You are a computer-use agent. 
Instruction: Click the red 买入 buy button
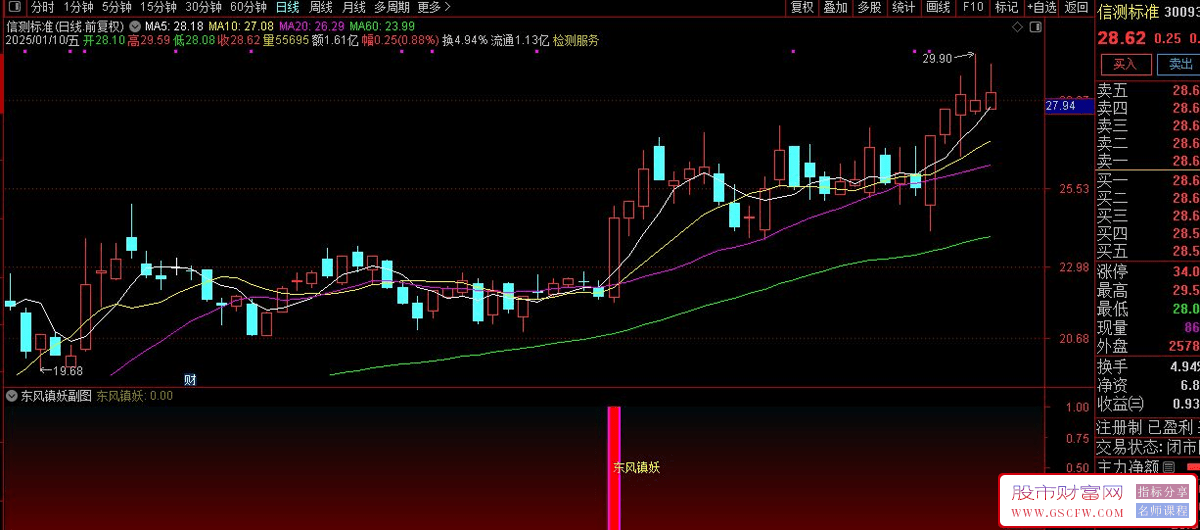click(1125, 64)
